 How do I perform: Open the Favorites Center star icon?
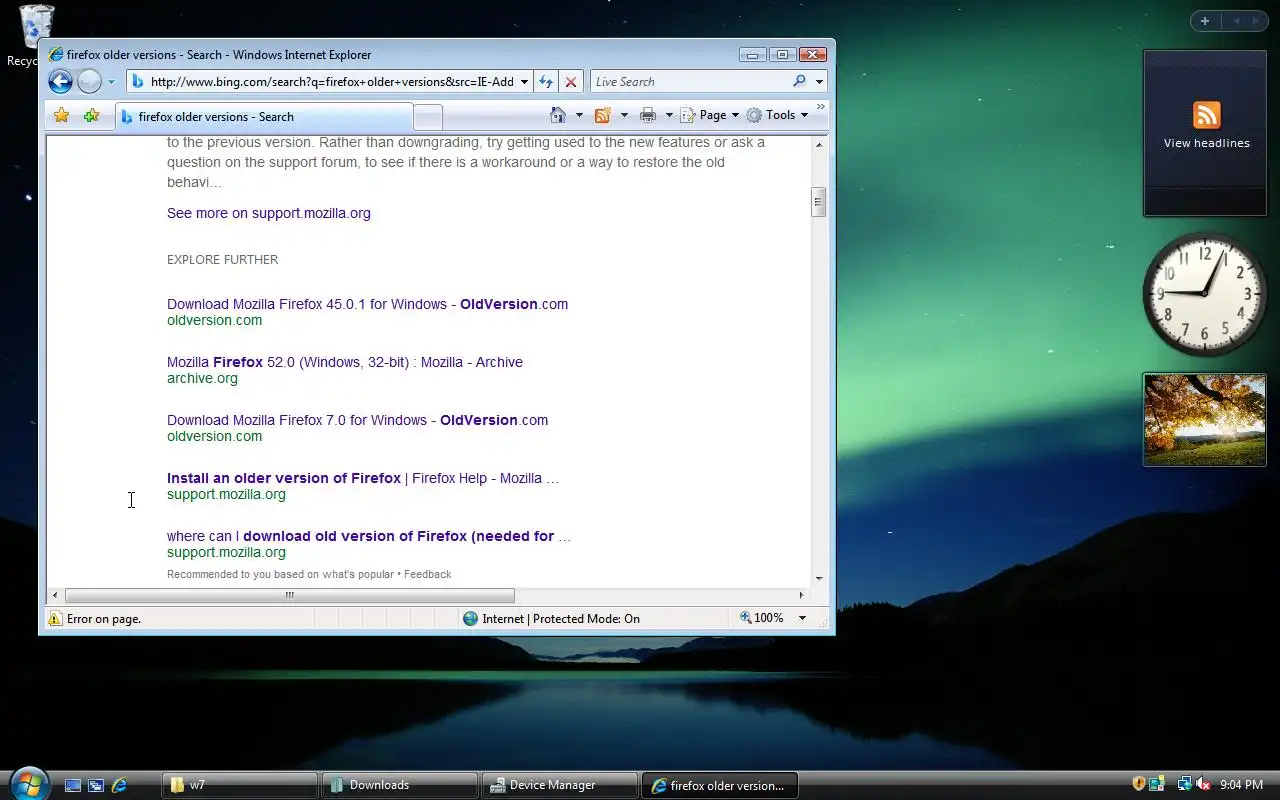click(x=62, y=116)
